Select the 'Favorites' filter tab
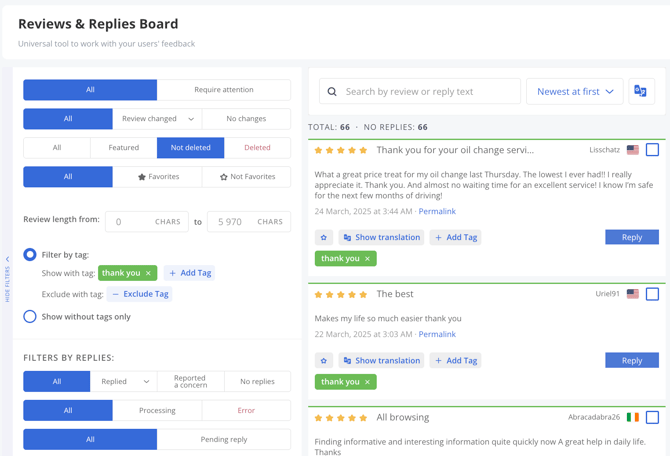 tap(157, 177)
